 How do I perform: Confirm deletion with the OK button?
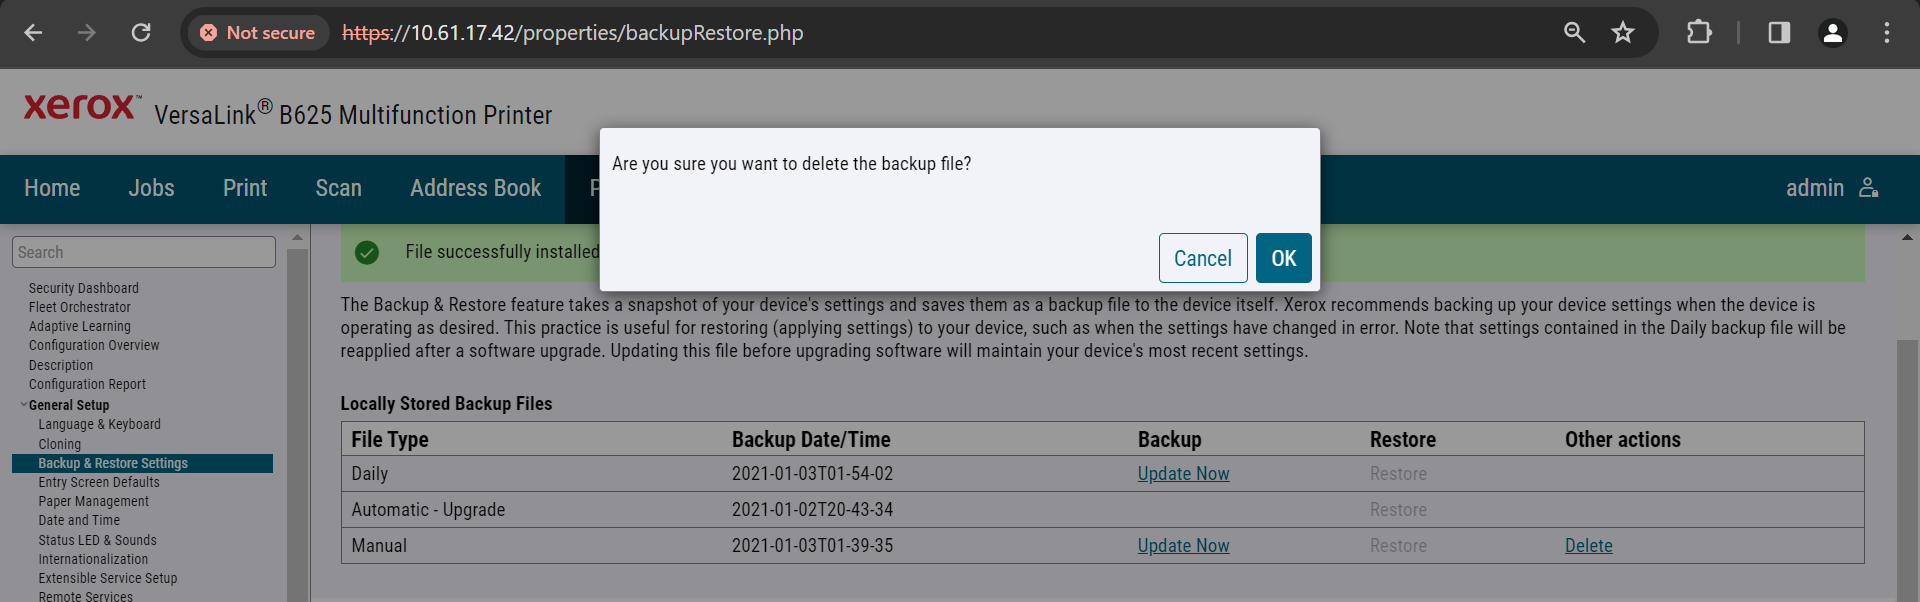tap(1284, 258)
